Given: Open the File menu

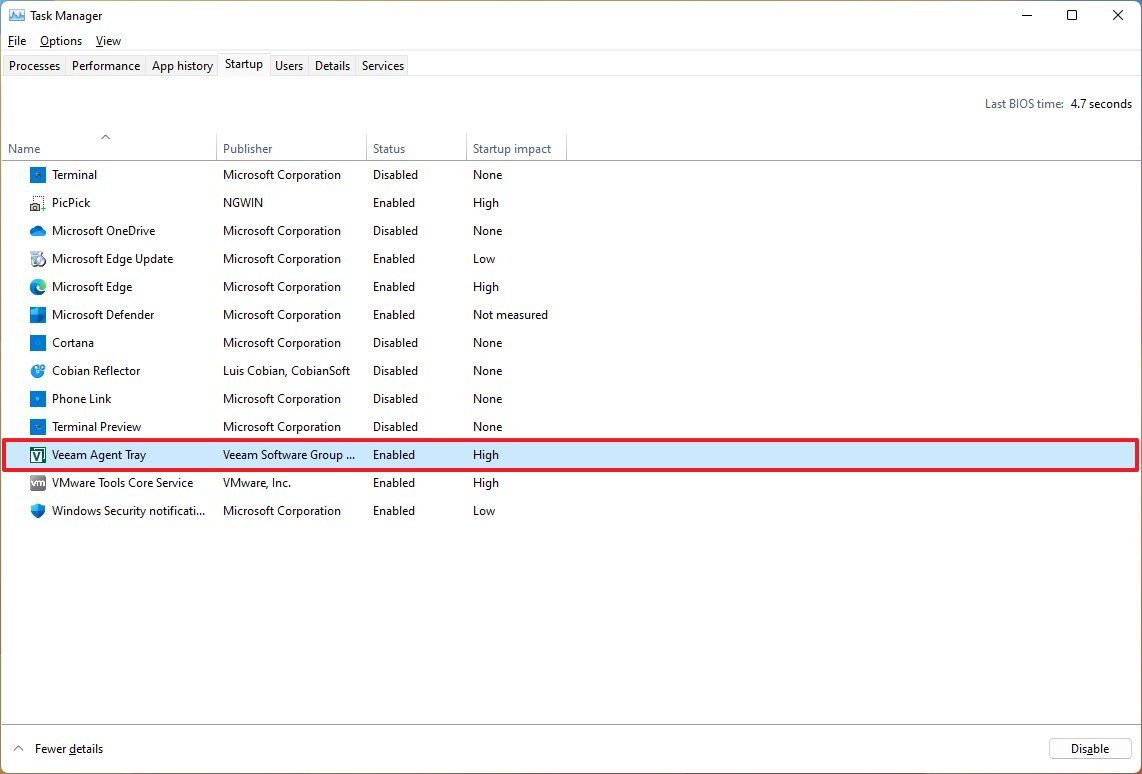Looking at the screenshot, I should (16, 41).
